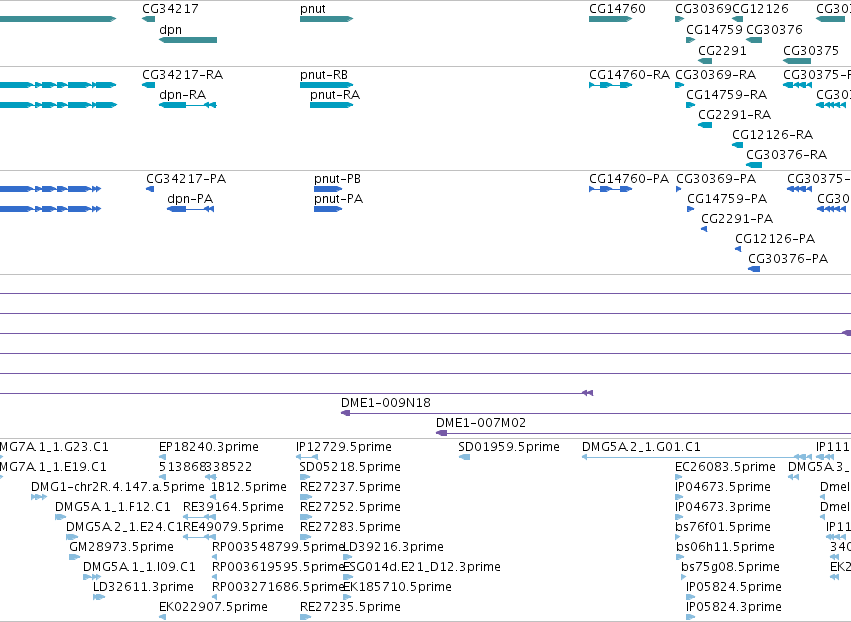Click the CG30369-RA transcript label
This screenshot has width=851, height=622.
[x=715, y=75]
